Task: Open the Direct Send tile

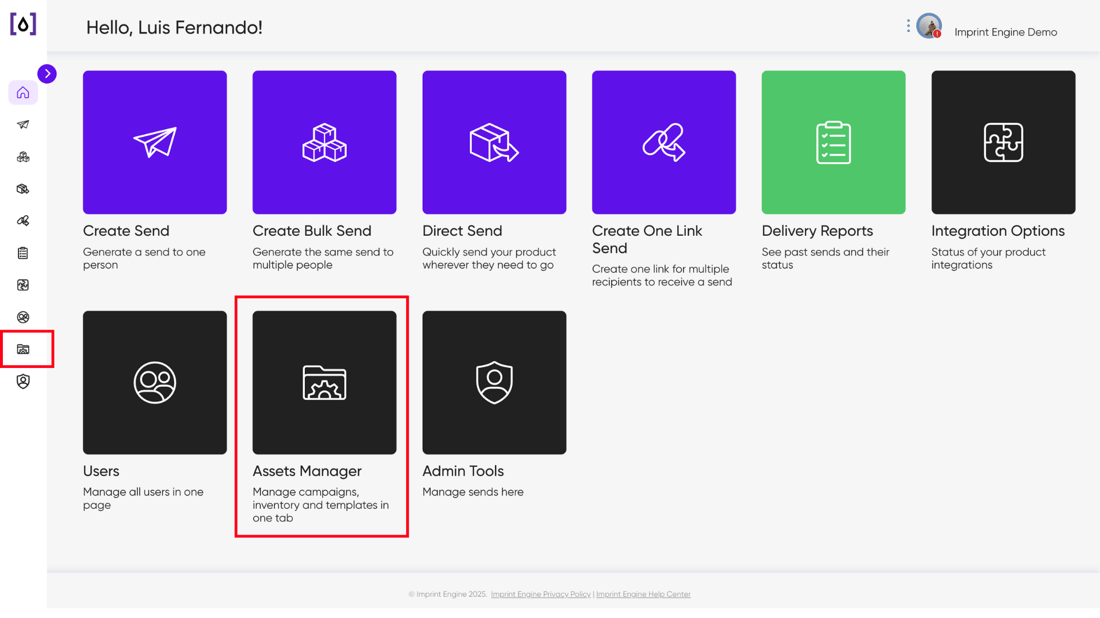Action: pos(494,142)
